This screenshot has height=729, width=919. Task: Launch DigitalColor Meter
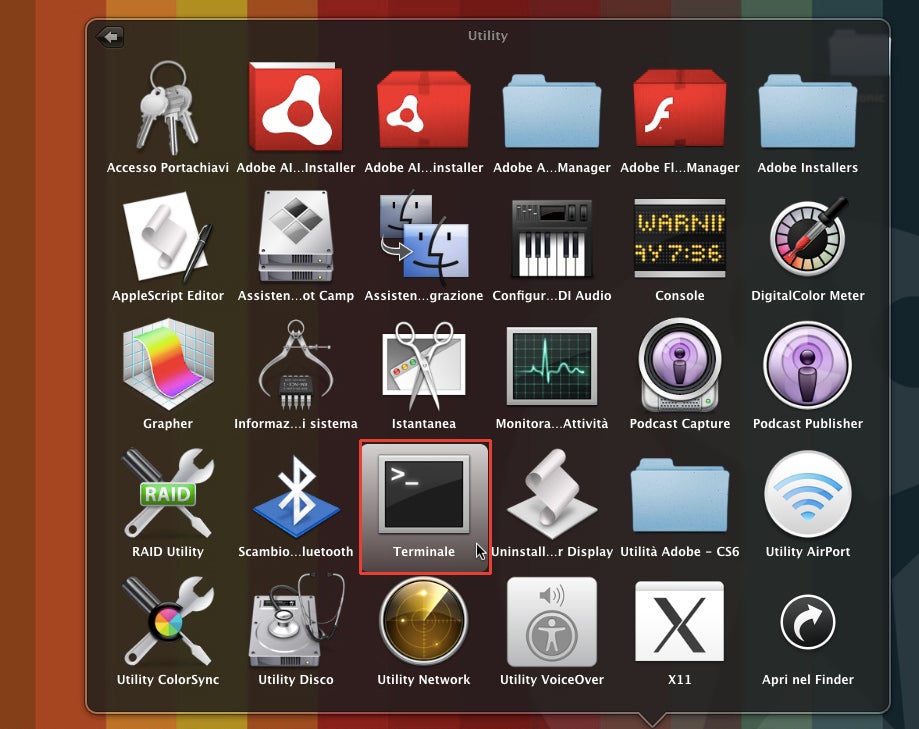coord(808,236)
